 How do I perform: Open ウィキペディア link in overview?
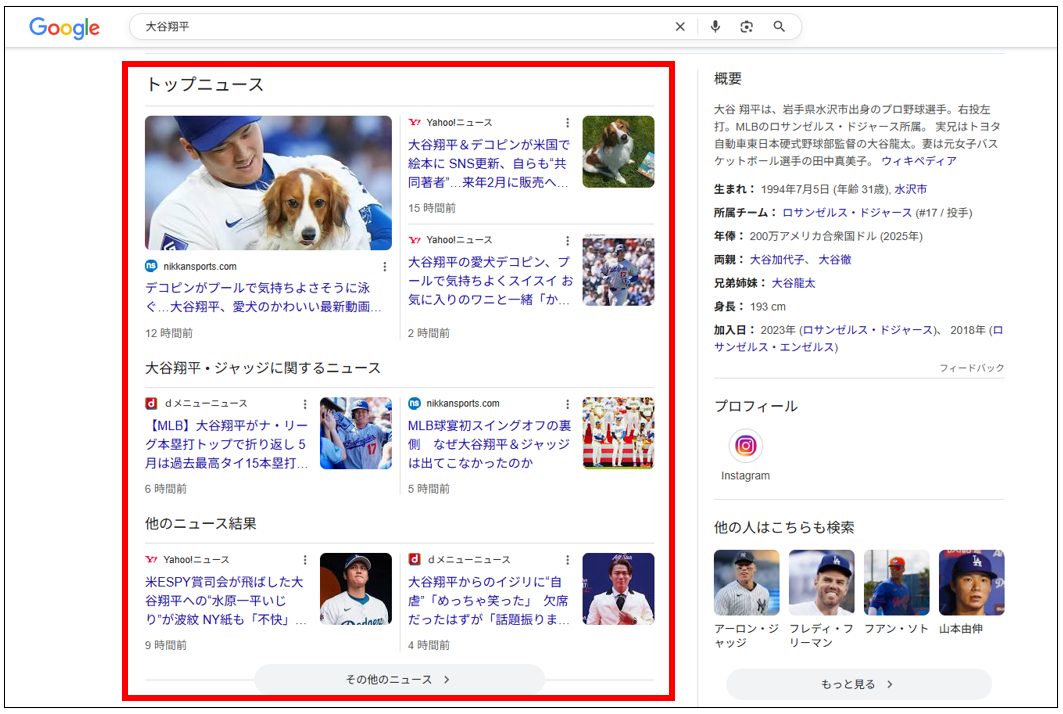[919, 161]
